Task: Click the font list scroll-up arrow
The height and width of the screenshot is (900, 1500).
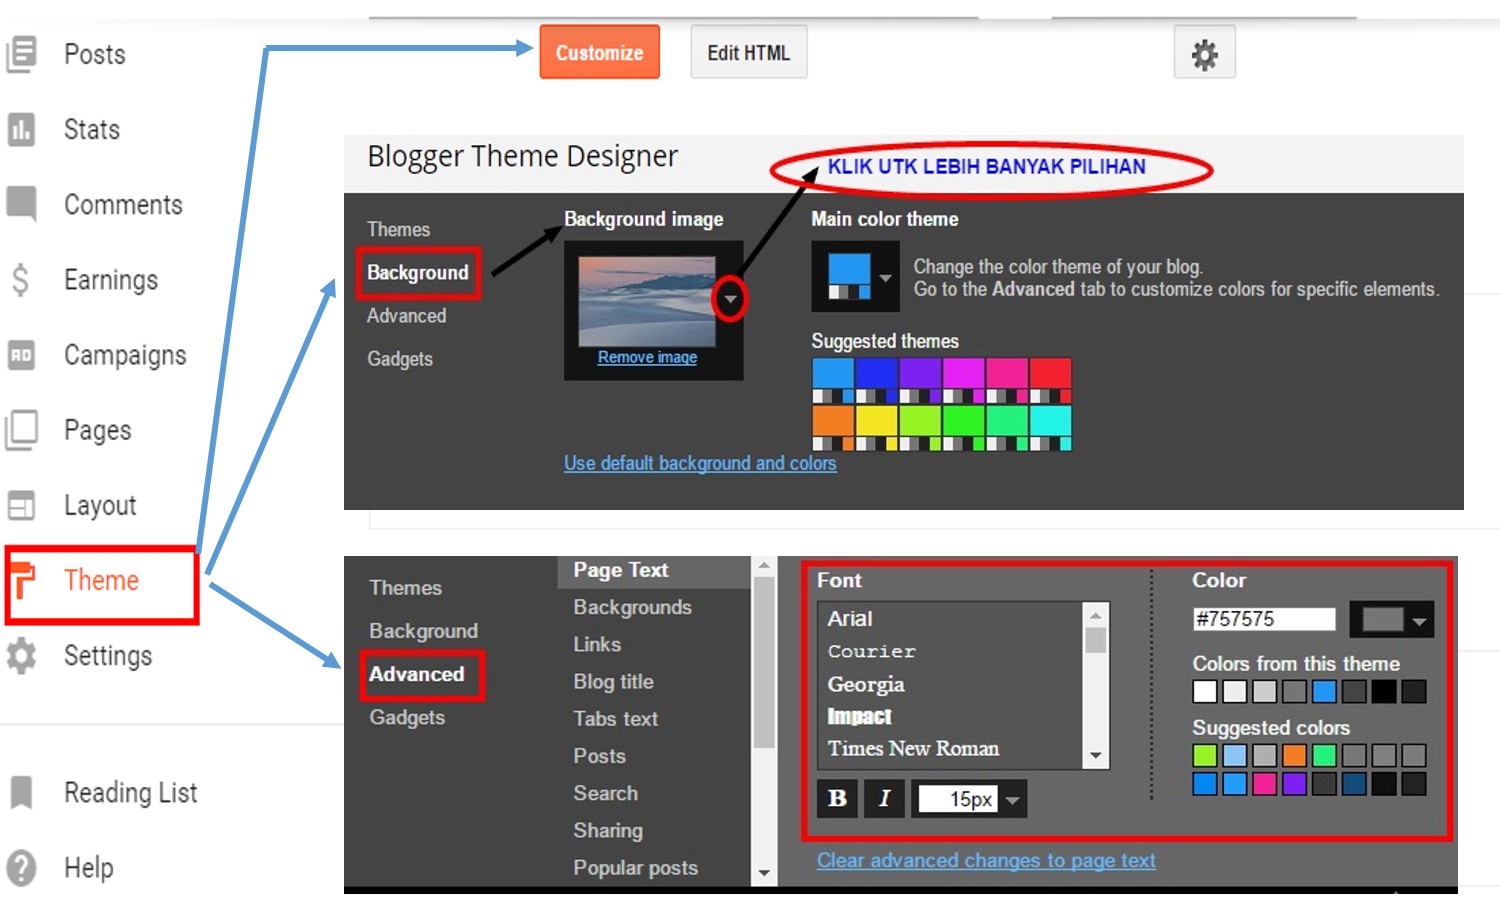Action: click(x=1096, y=614)
